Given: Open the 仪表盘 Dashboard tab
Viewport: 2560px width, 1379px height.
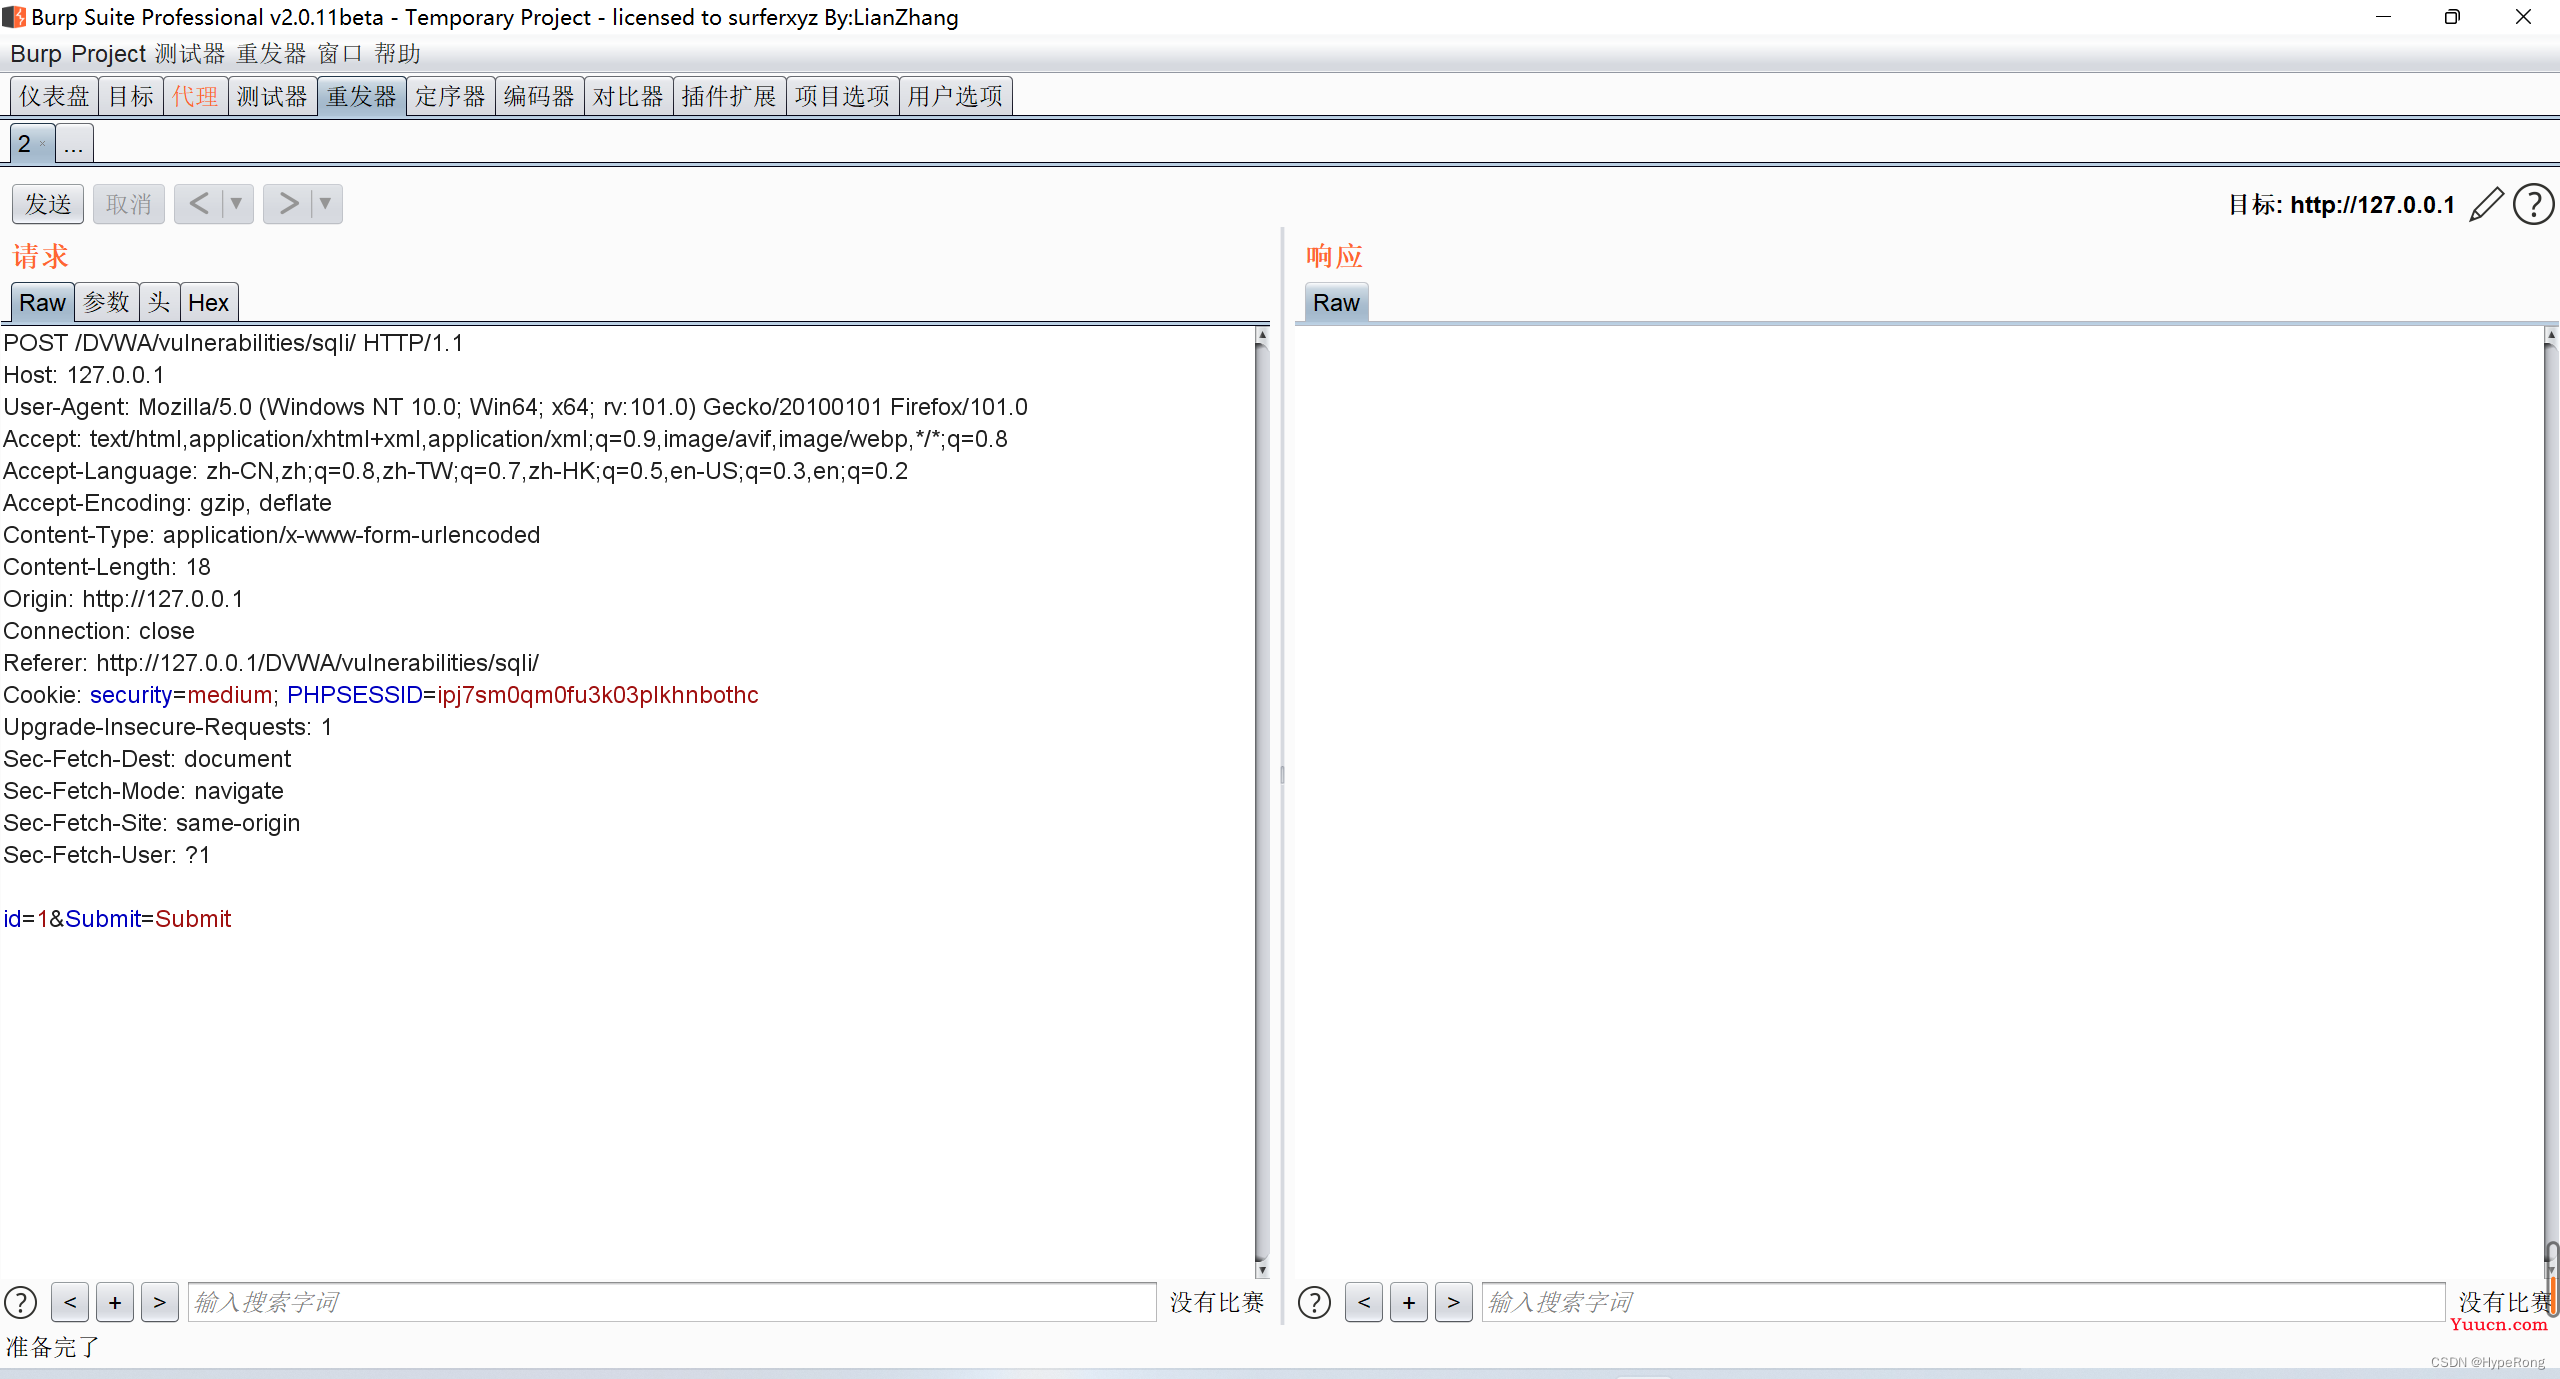Looking at the screenshot, I should (x=55, y=96).
